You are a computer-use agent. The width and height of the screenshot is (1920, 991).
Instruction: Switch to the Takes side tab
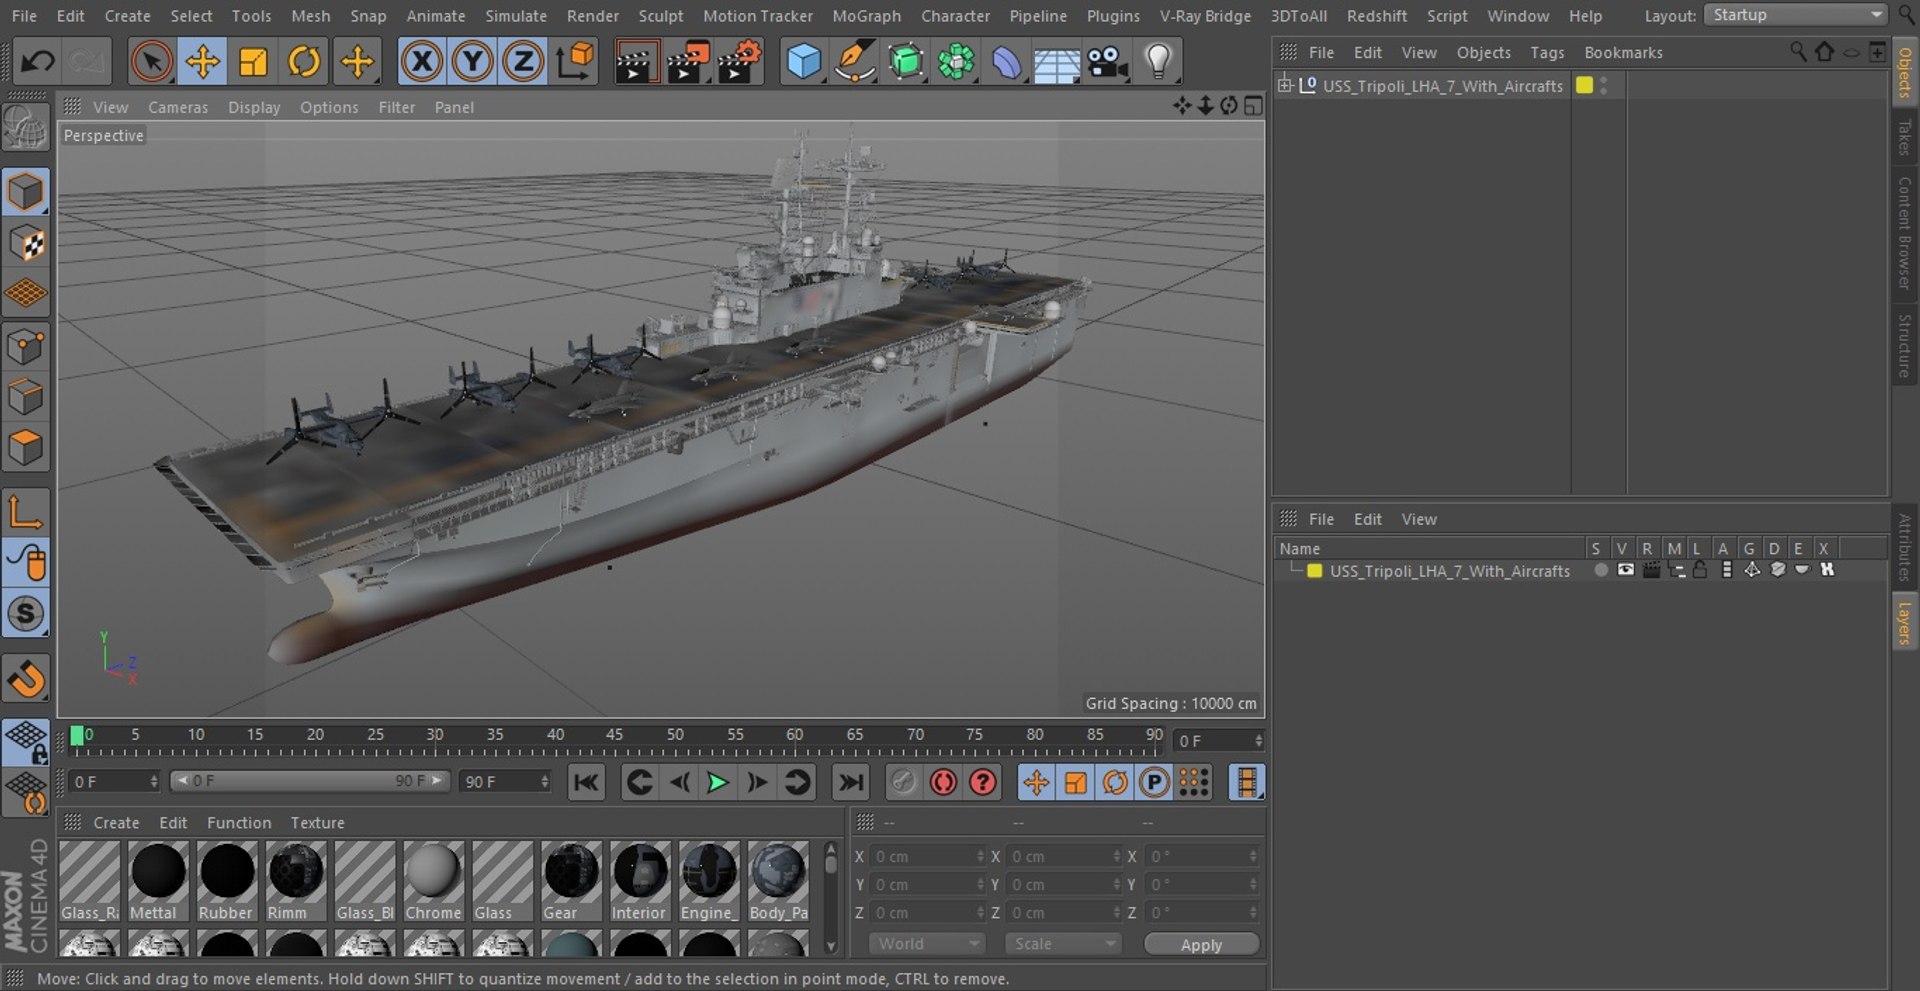(1904, 137)
